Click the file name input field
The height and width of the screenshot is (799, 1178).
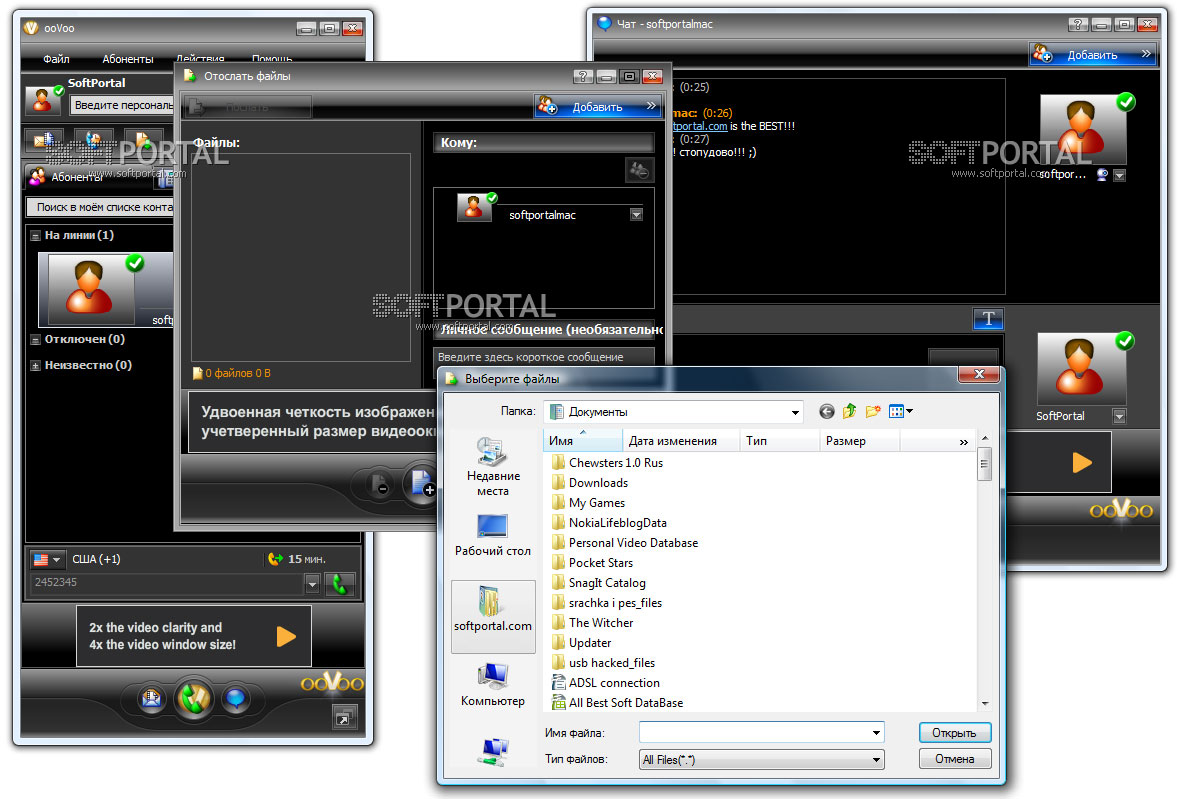pyautogui.click(x=754, y=732)
